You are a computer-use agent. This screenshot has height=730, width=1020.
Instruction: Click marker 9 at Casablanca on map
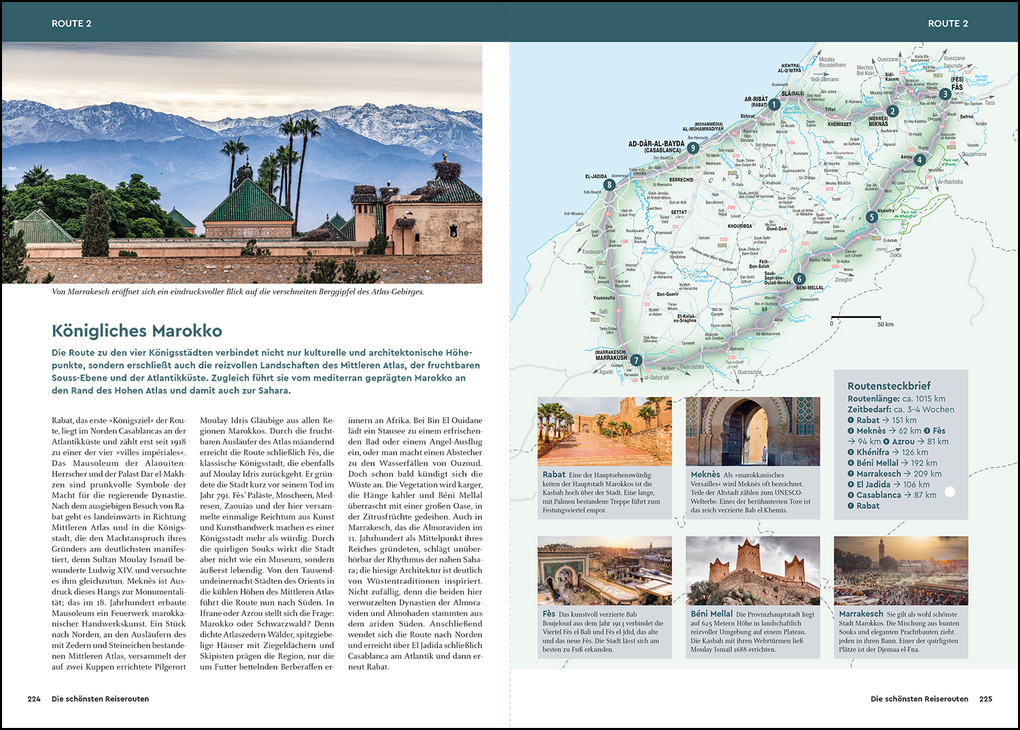[692, 147]
